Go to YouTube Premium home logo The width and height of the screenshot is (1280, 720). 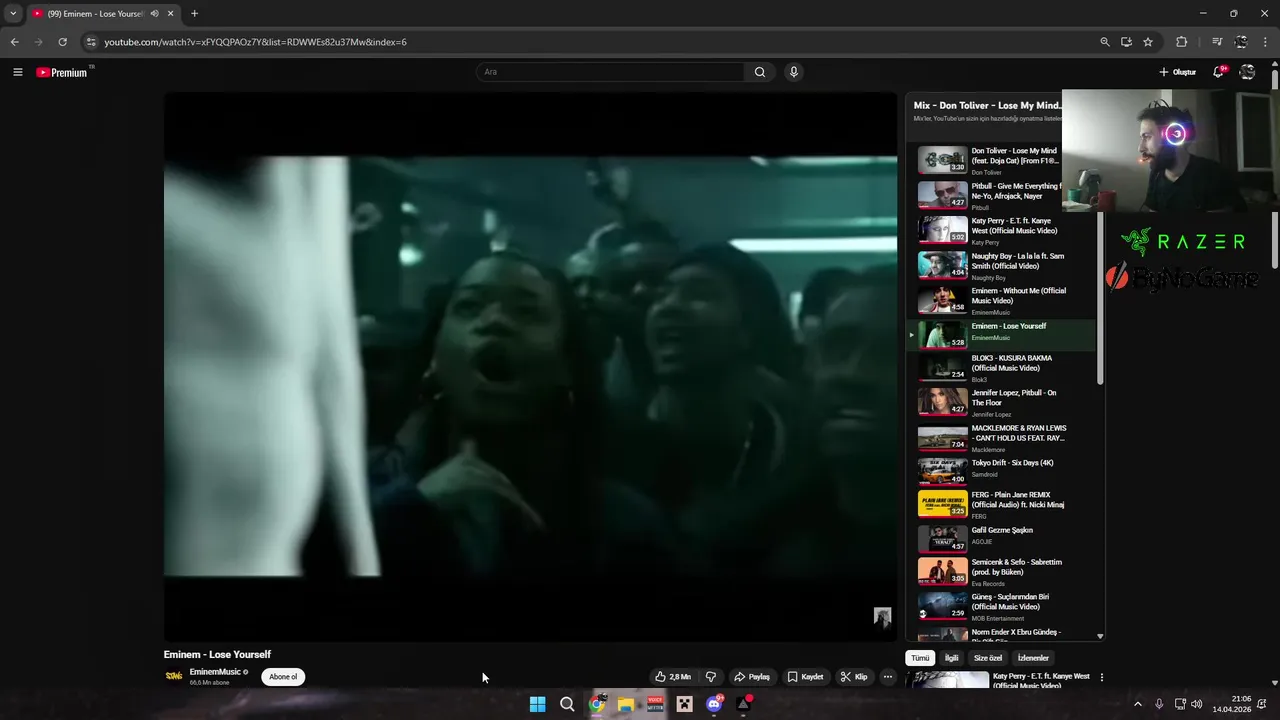62,72
